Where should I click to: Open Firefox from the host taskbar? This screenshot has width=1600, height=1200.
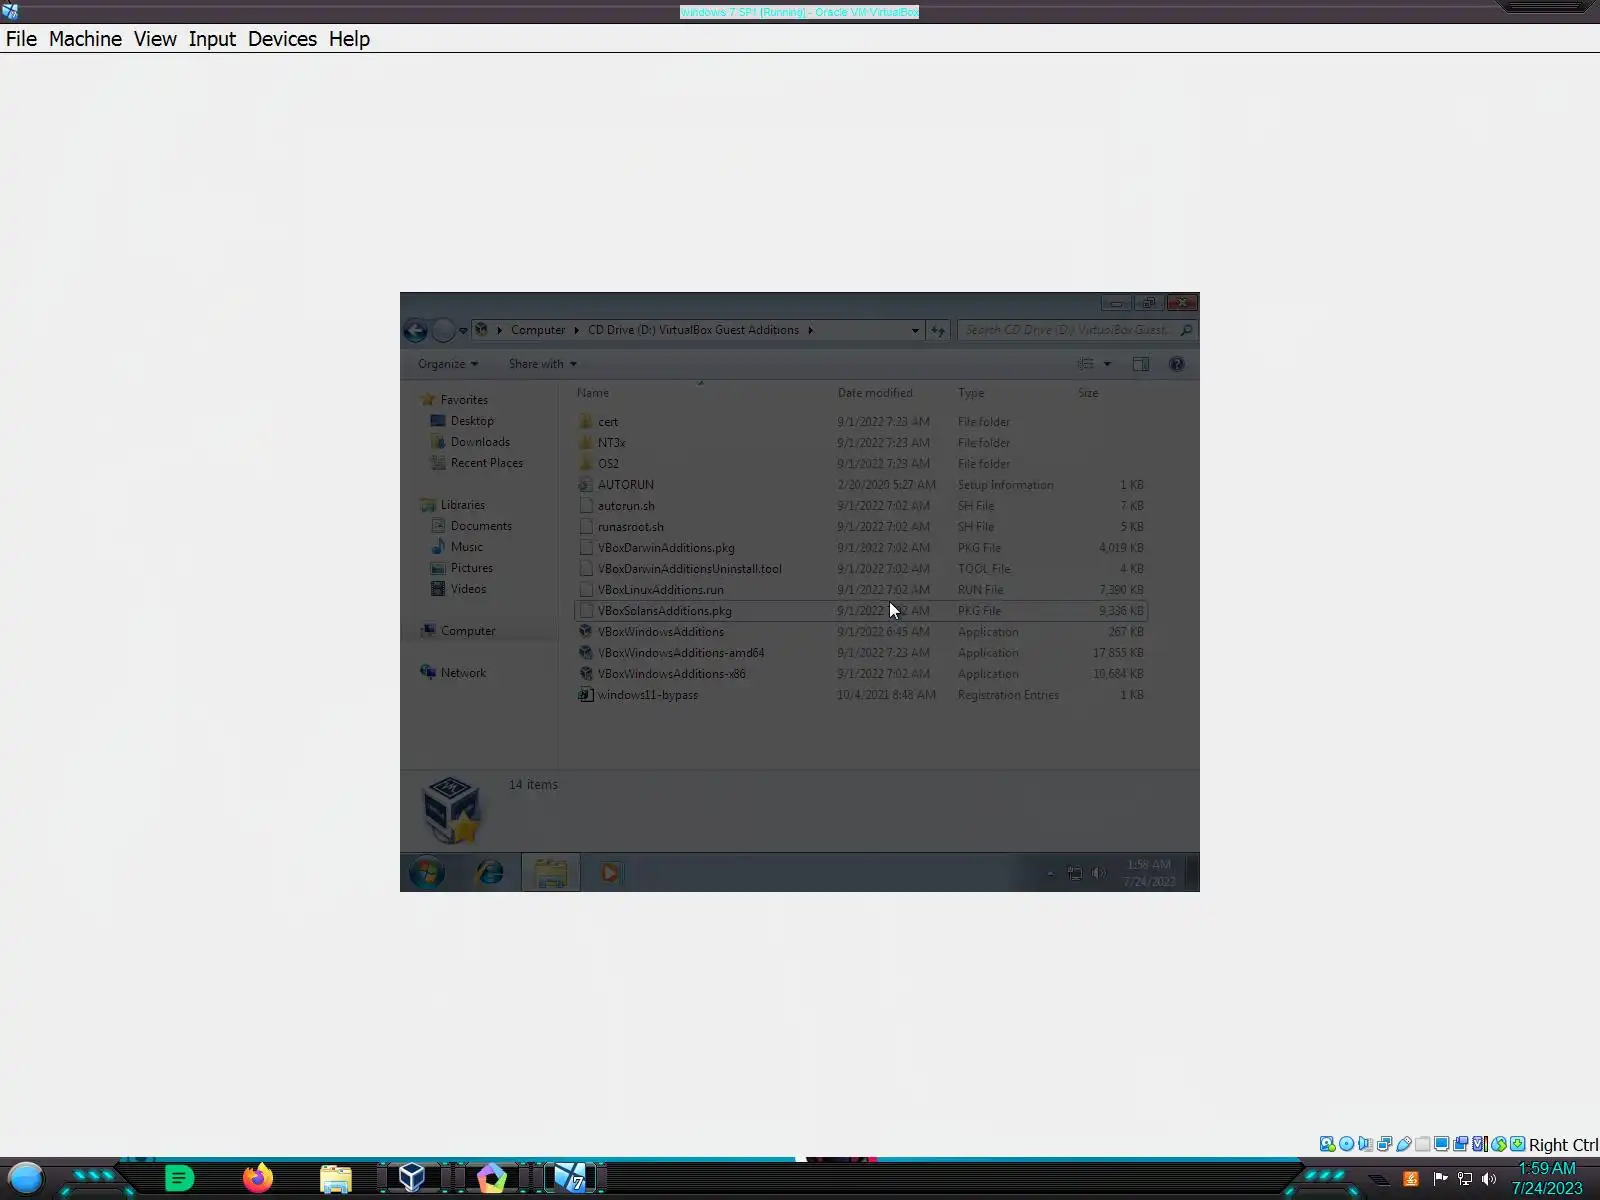click(x=258, y=1178)
